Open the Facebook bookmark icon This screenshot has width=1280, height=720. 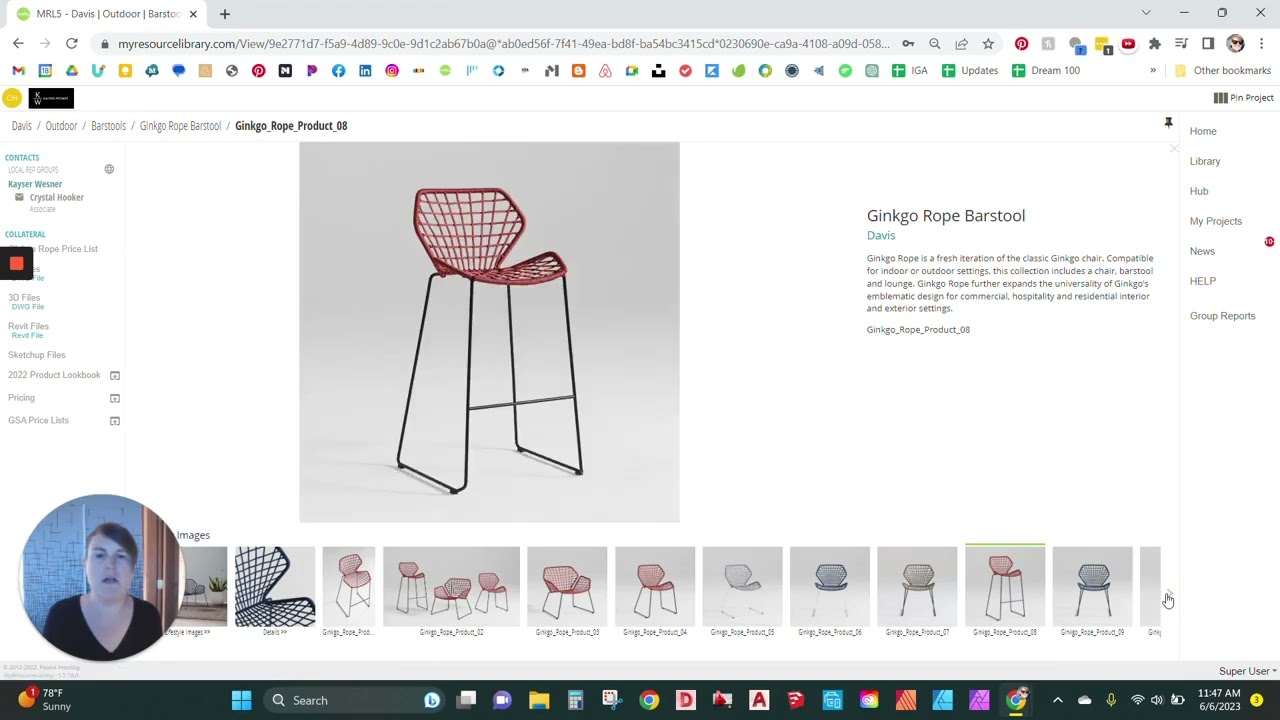click(x=338, y=71)
